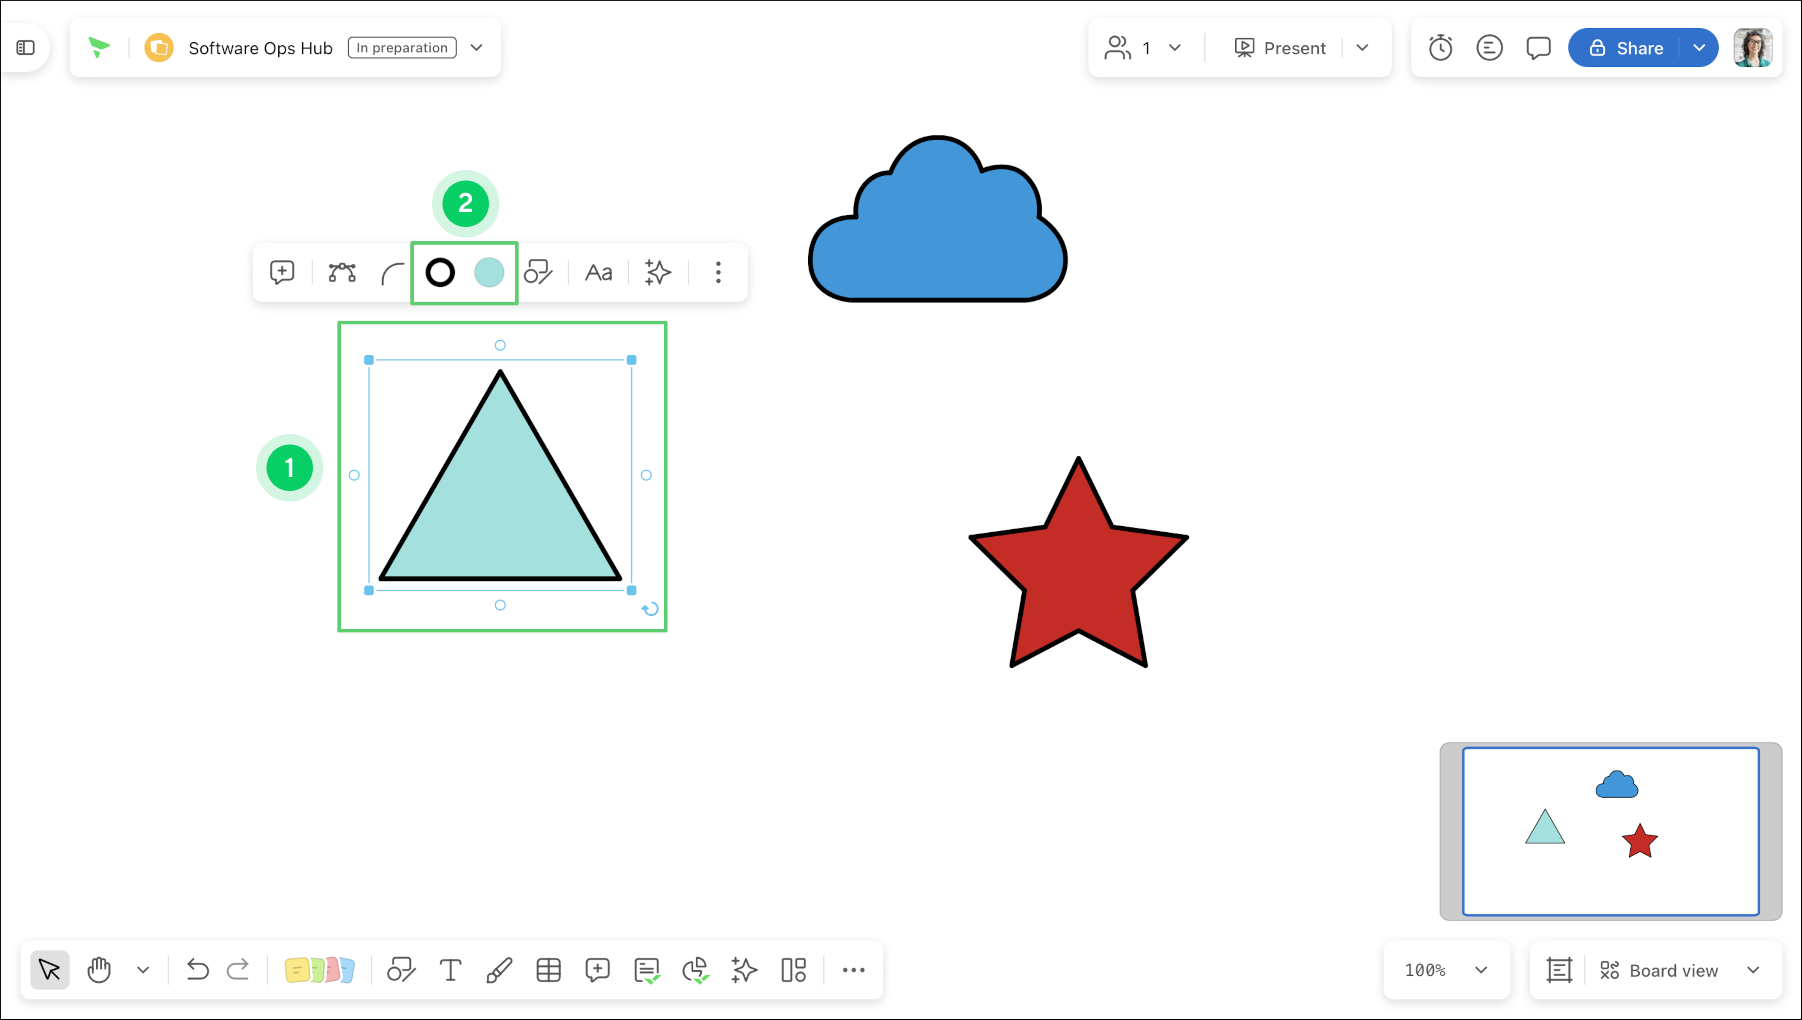Select the text tool
This screenshot has width=1802, height=1020.
pyautogui.click(x=450, y=970)
